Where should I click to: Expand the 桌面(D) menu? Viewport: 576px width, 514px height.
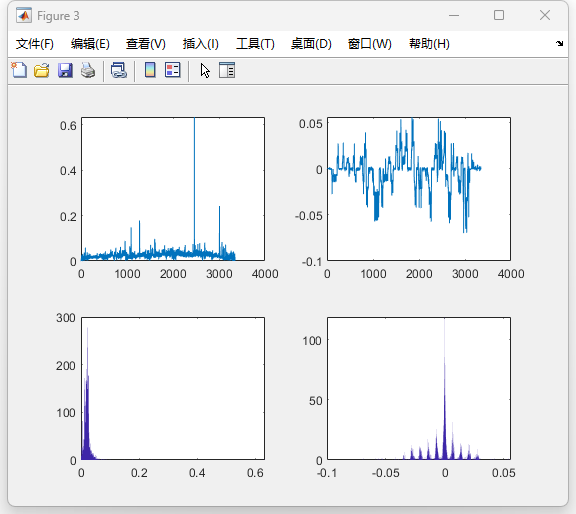[311, 44]
